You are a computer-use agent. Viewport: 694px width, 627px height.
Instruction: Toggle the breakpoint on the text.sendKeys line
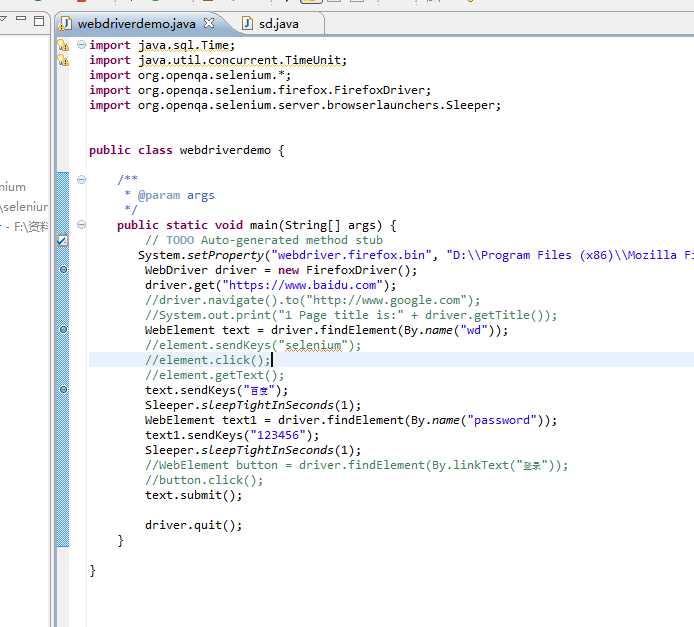tap(63, 390)
